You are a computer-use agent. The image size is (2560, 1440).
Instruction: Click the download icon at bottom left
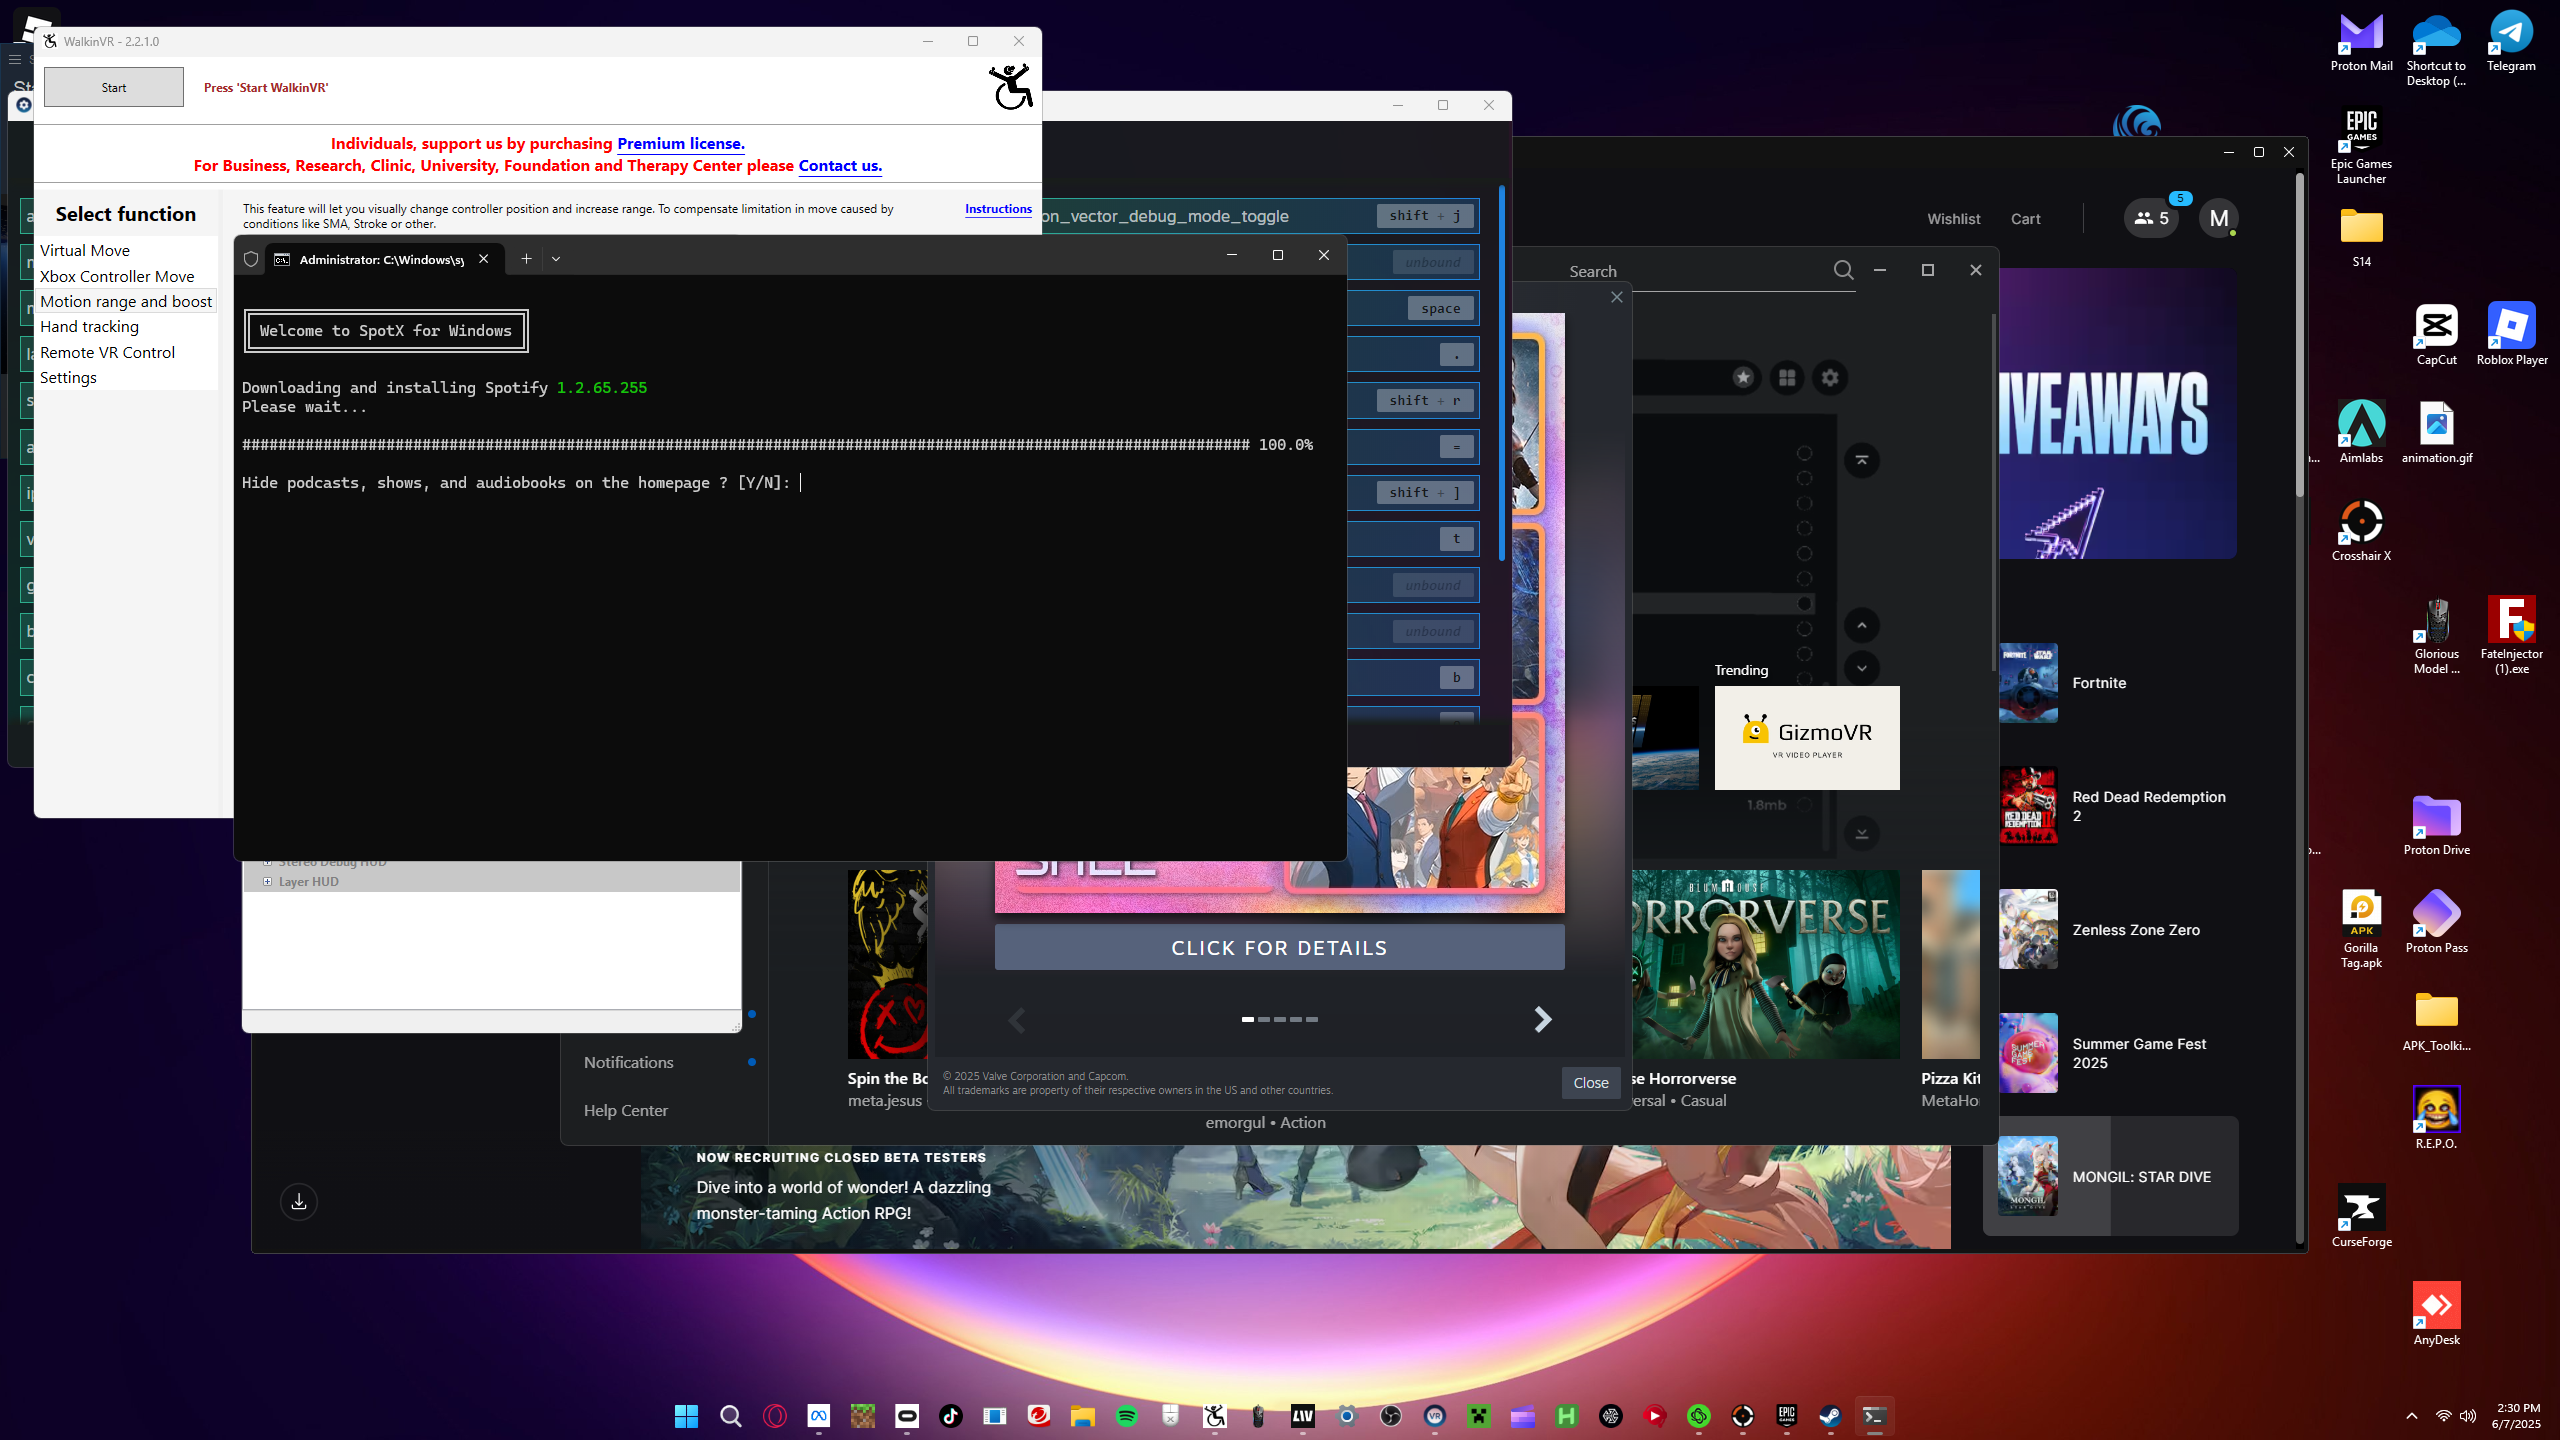[x=299, y=1202]
